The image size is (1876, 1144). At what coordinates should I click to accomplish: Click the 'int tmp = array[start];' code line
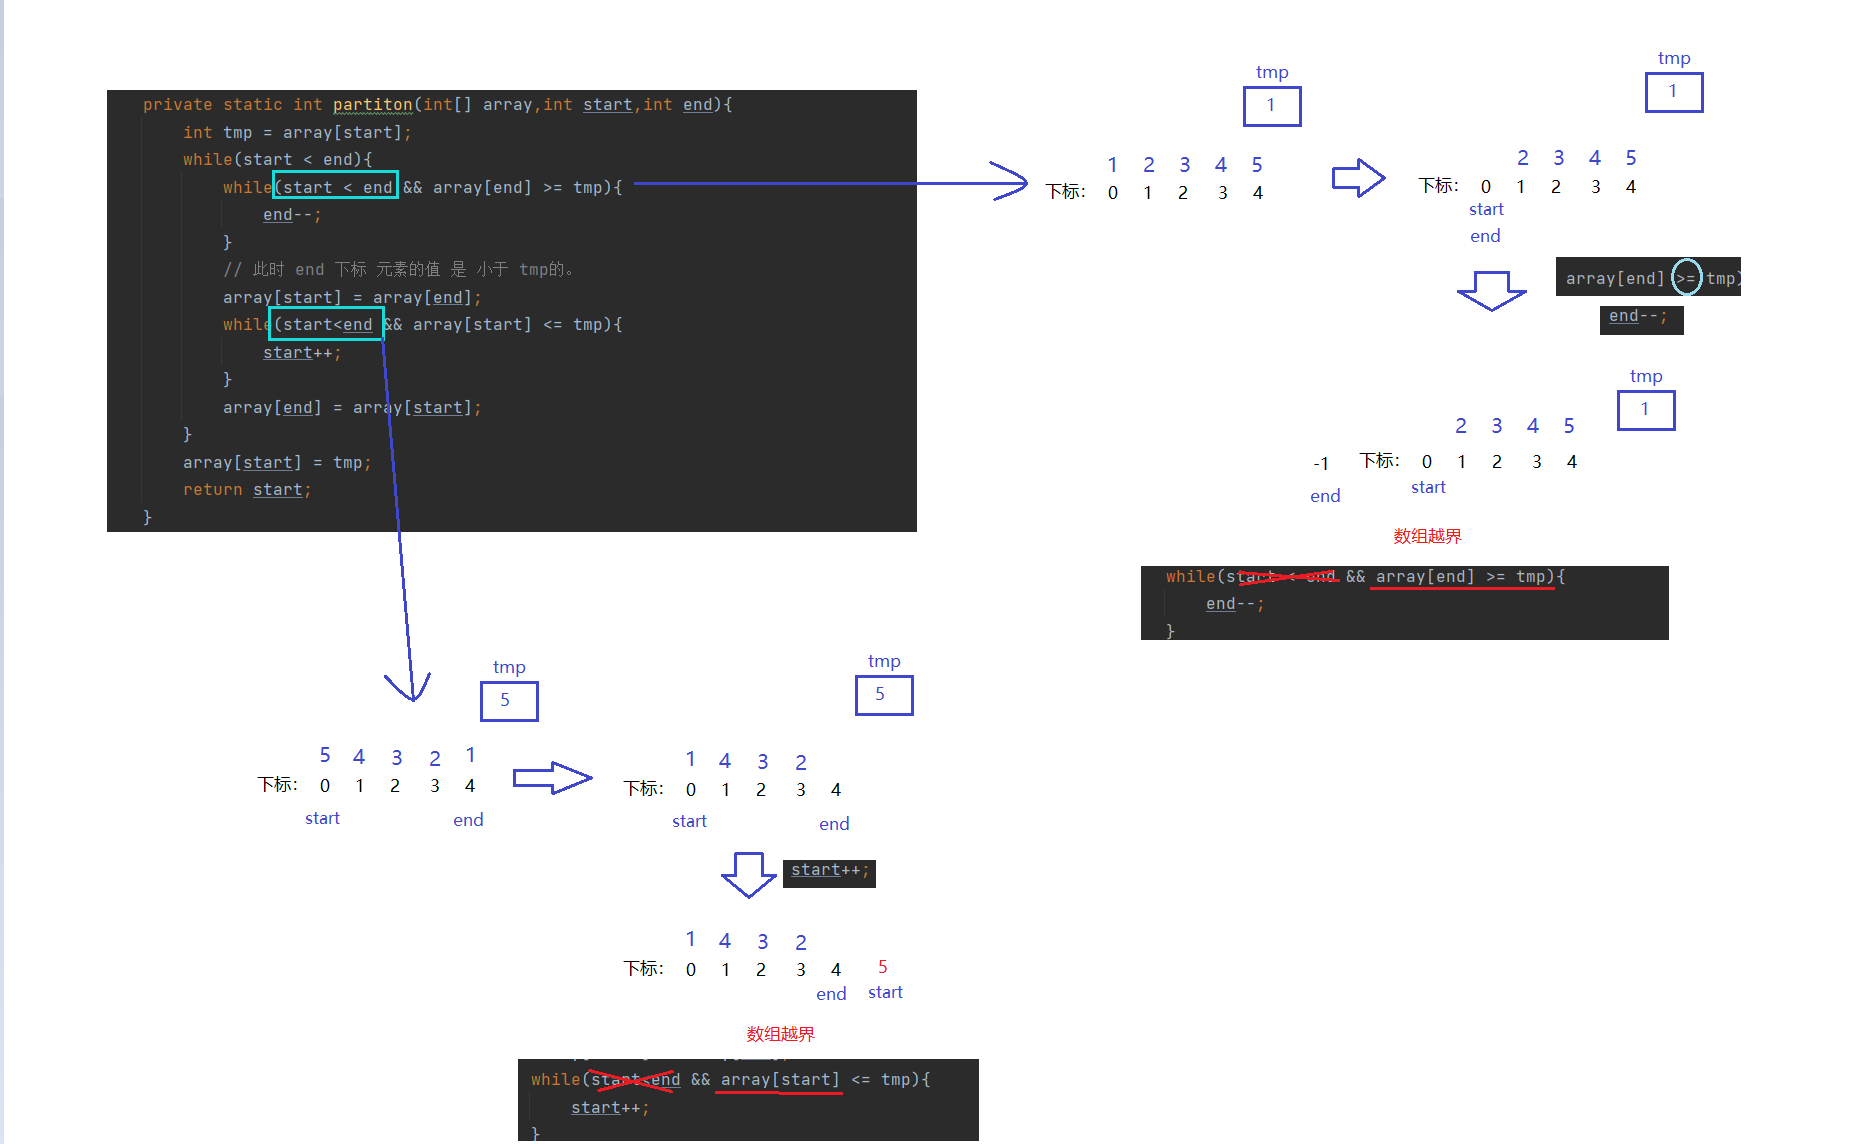297,132
